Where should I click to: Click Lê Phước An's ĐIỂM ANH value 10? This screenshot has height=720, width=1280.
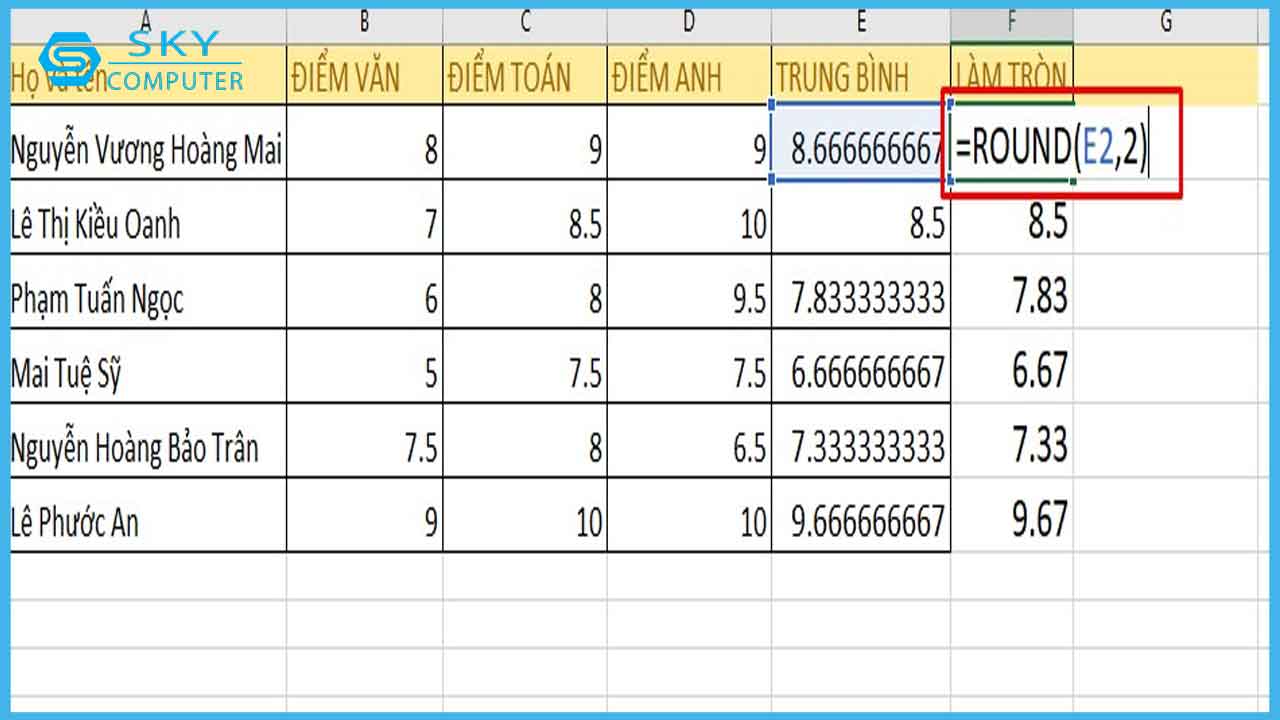coord(689,514)
